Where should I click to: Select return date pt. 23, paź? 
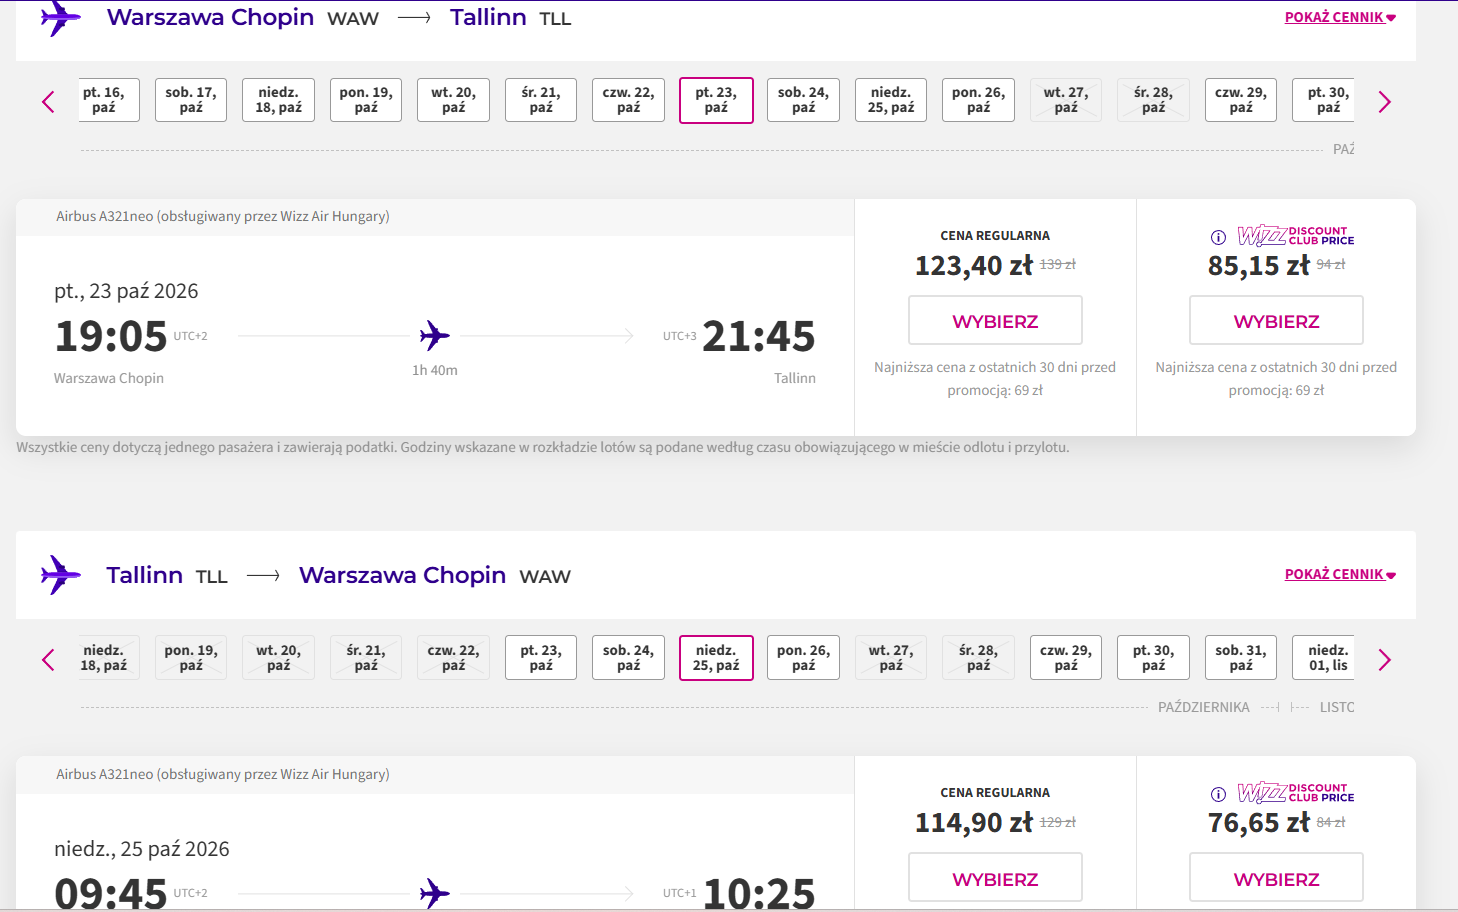point(541,658)
